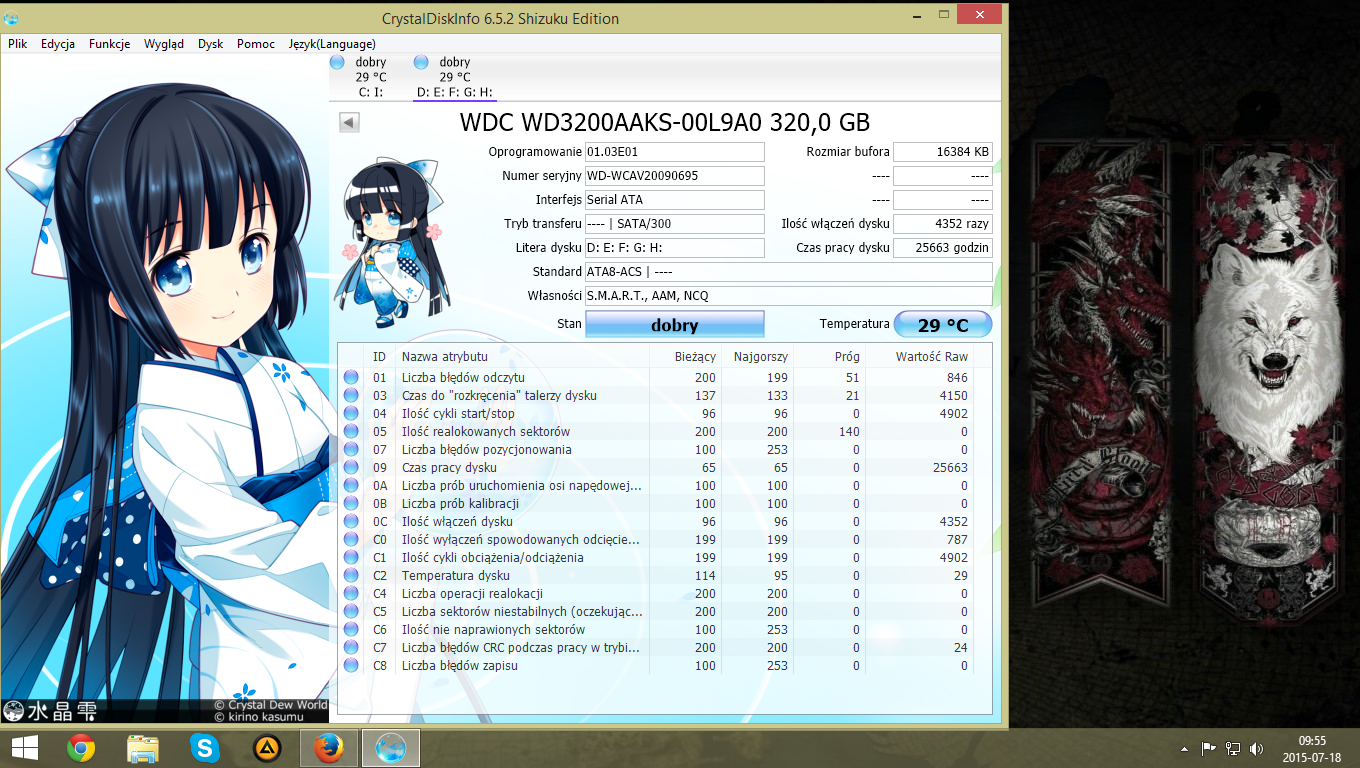Select the Czas do "rozkręcenia" talerzy dysku row text
The width and height of the screenshot is (1360, 768).
(x=499, y=396)
